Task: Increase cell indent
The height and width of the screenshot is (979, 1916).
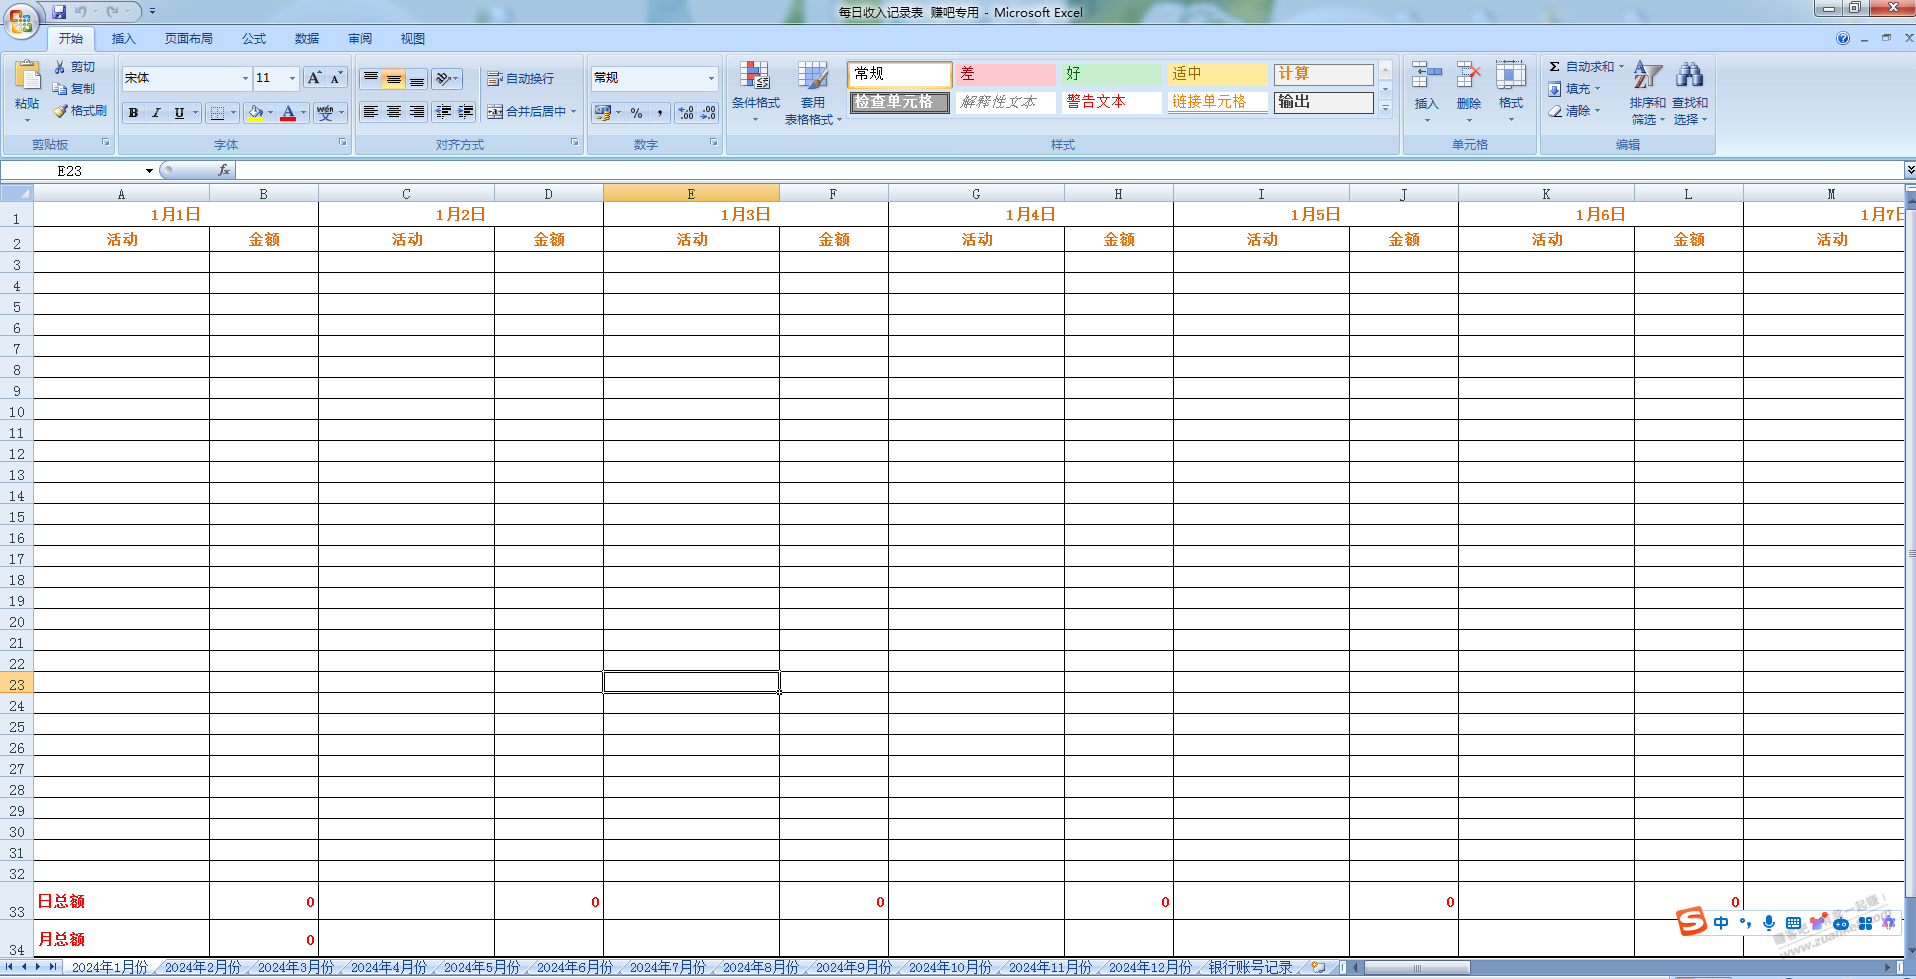Action: pyautogui.click(x=466, y=112)
